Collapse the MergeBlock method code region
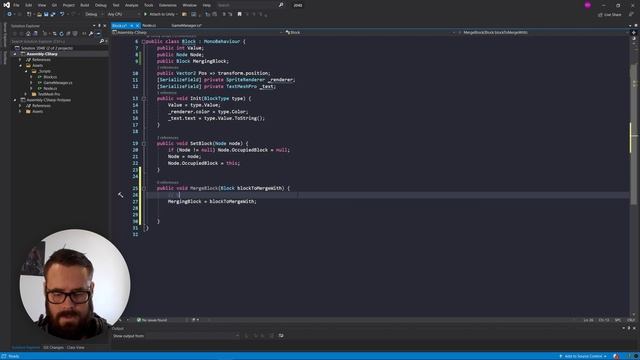 144,188
